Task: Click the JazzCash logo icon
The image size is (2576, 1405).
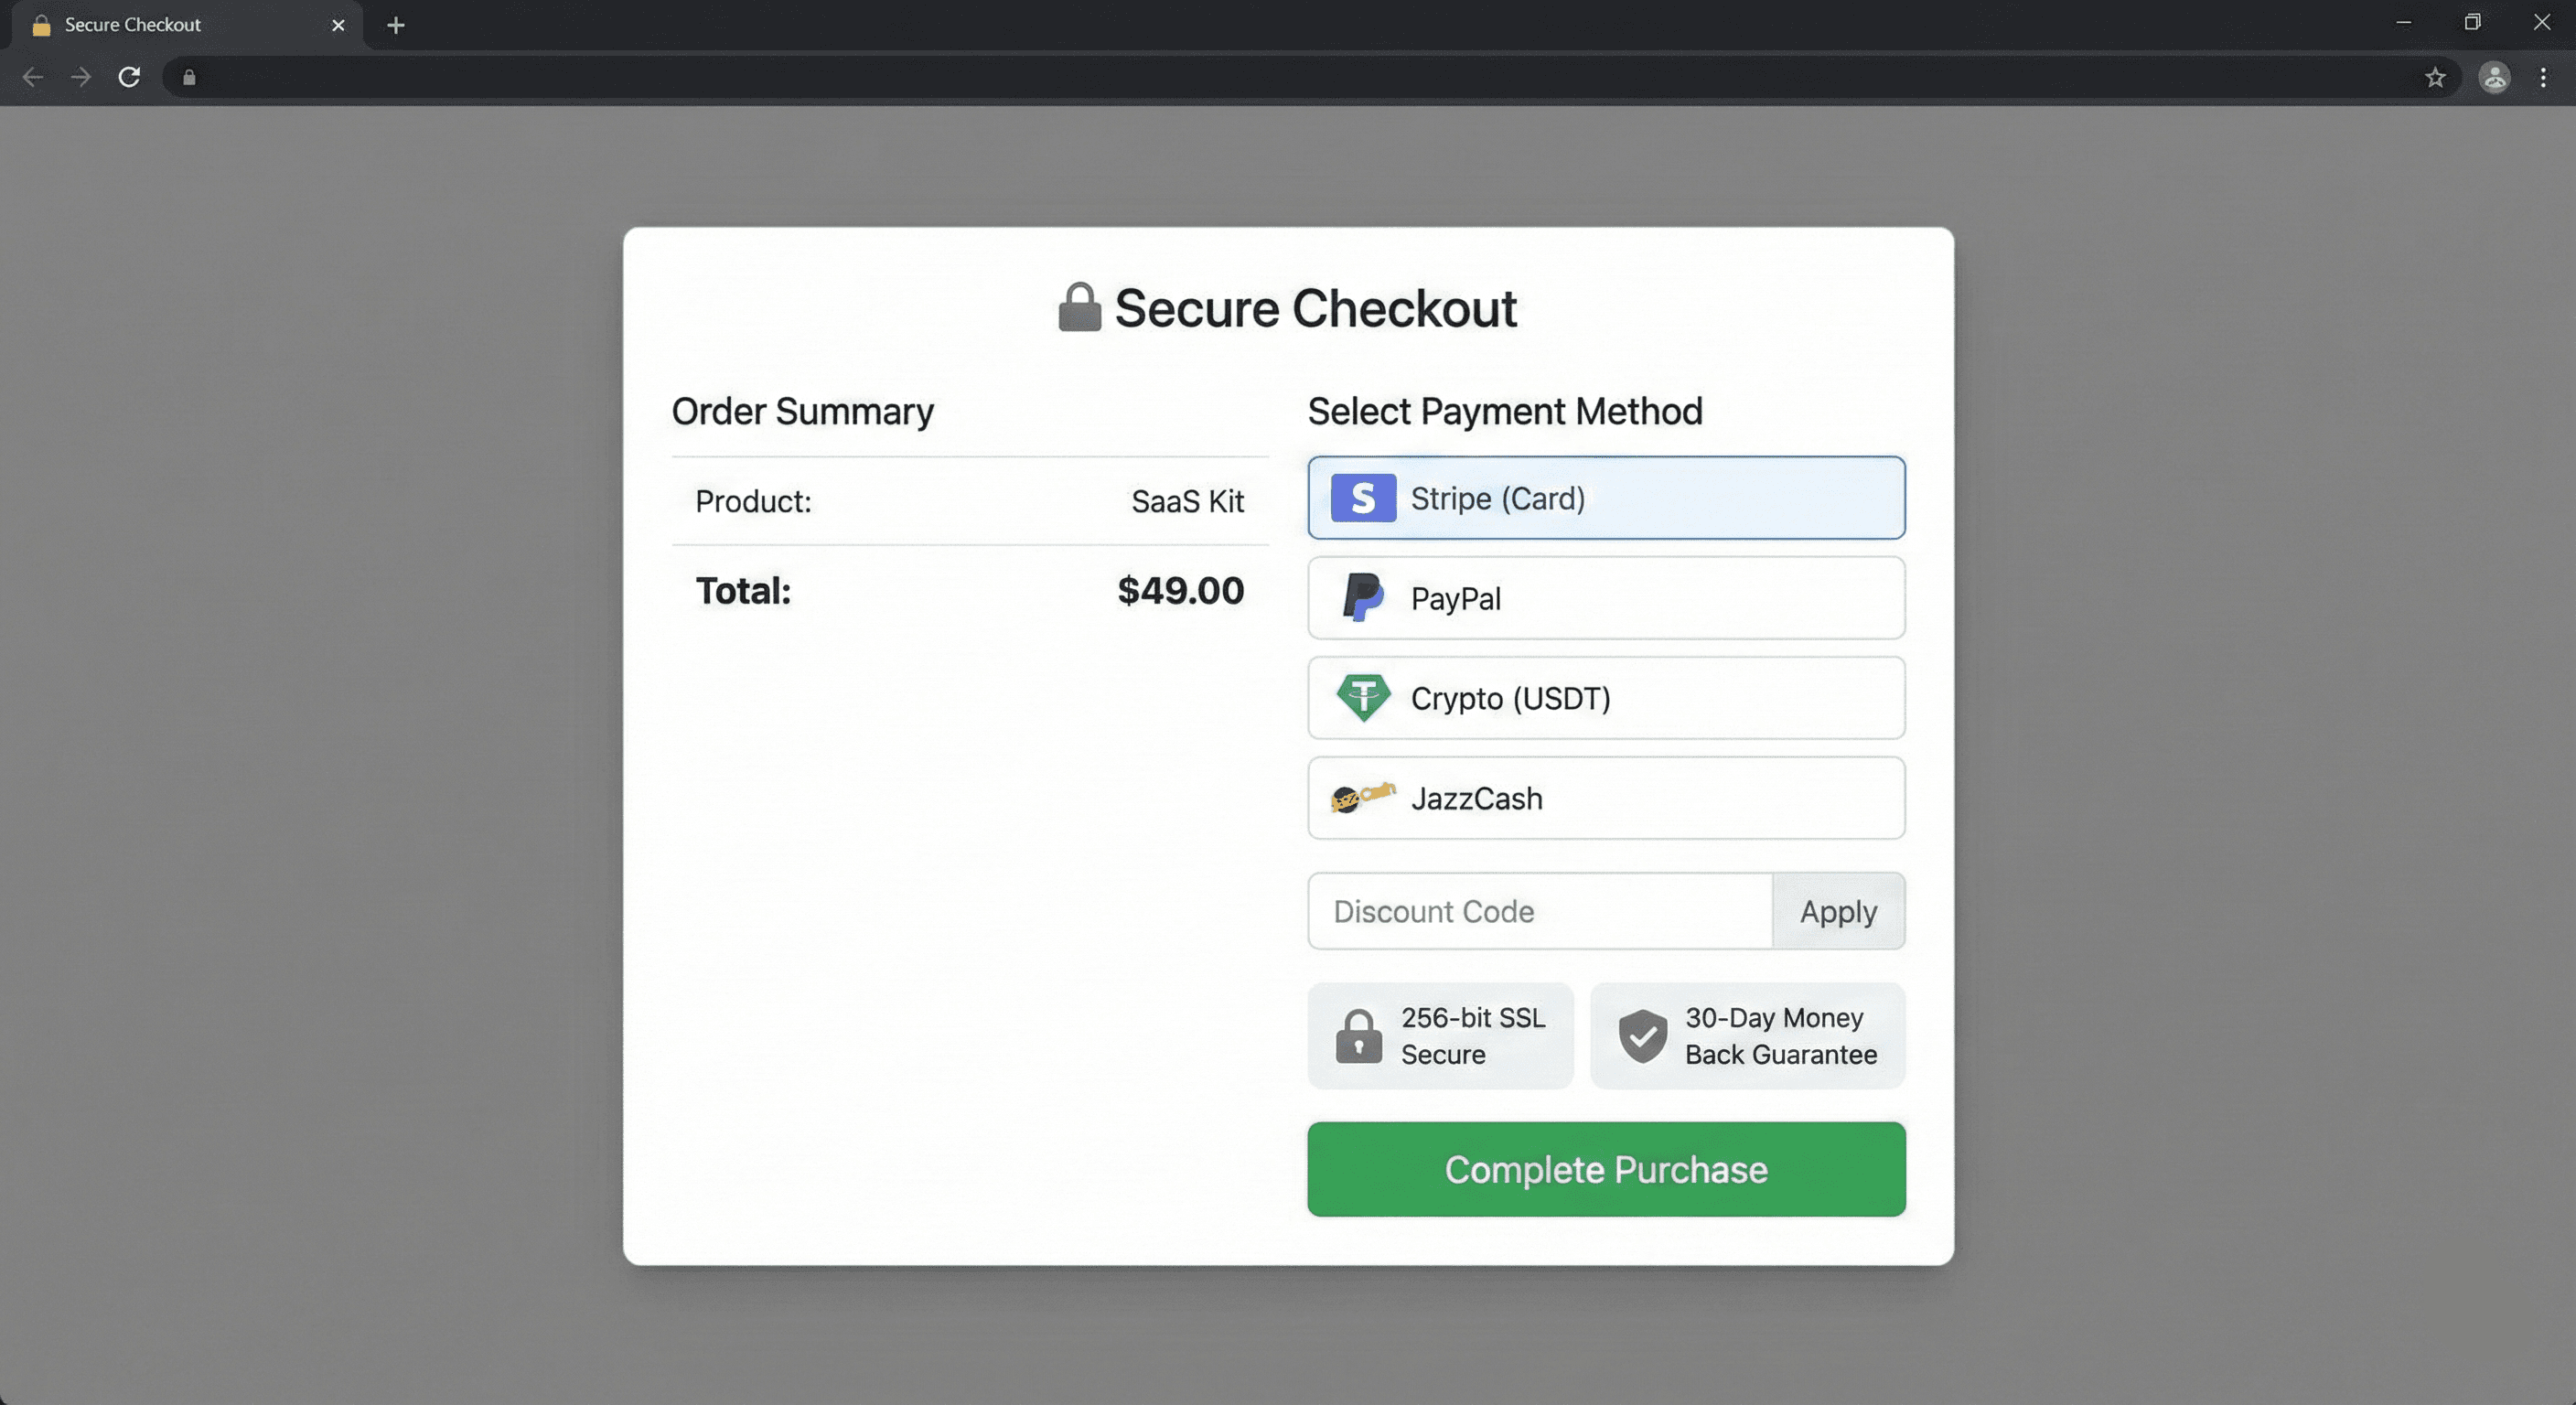Action: pyautogui.click(x=1363, y=797)
